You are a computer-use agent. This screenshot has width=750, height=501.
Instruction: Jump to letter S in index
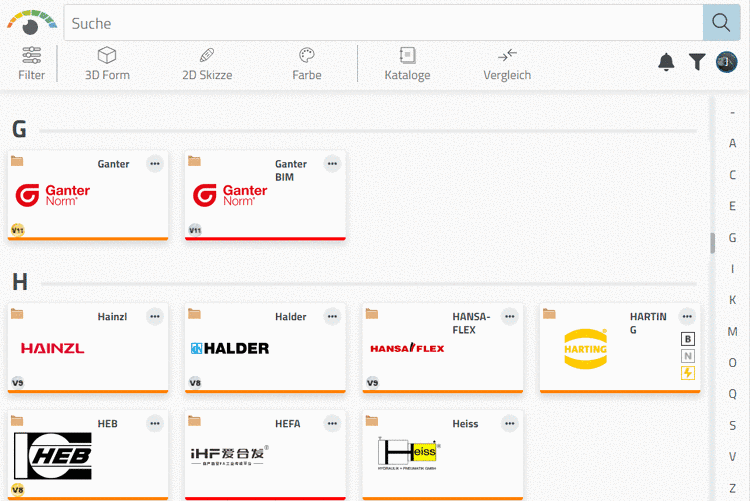(732, 425)
